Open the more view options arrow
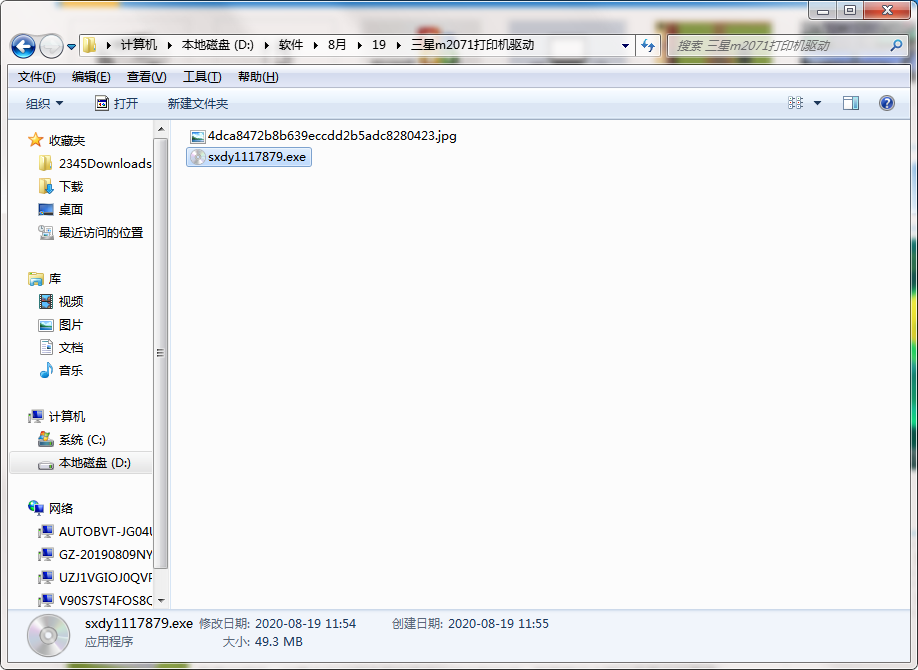This screenshot has height=670, width=918. click(x=817, y=104)
